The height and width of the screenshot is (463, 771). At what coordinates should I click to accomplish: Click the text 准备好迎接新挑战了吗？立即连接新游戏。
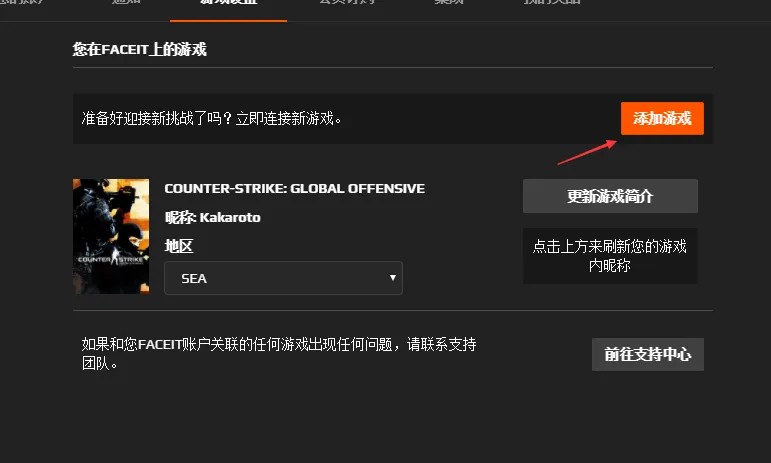[x=212, y=118]
